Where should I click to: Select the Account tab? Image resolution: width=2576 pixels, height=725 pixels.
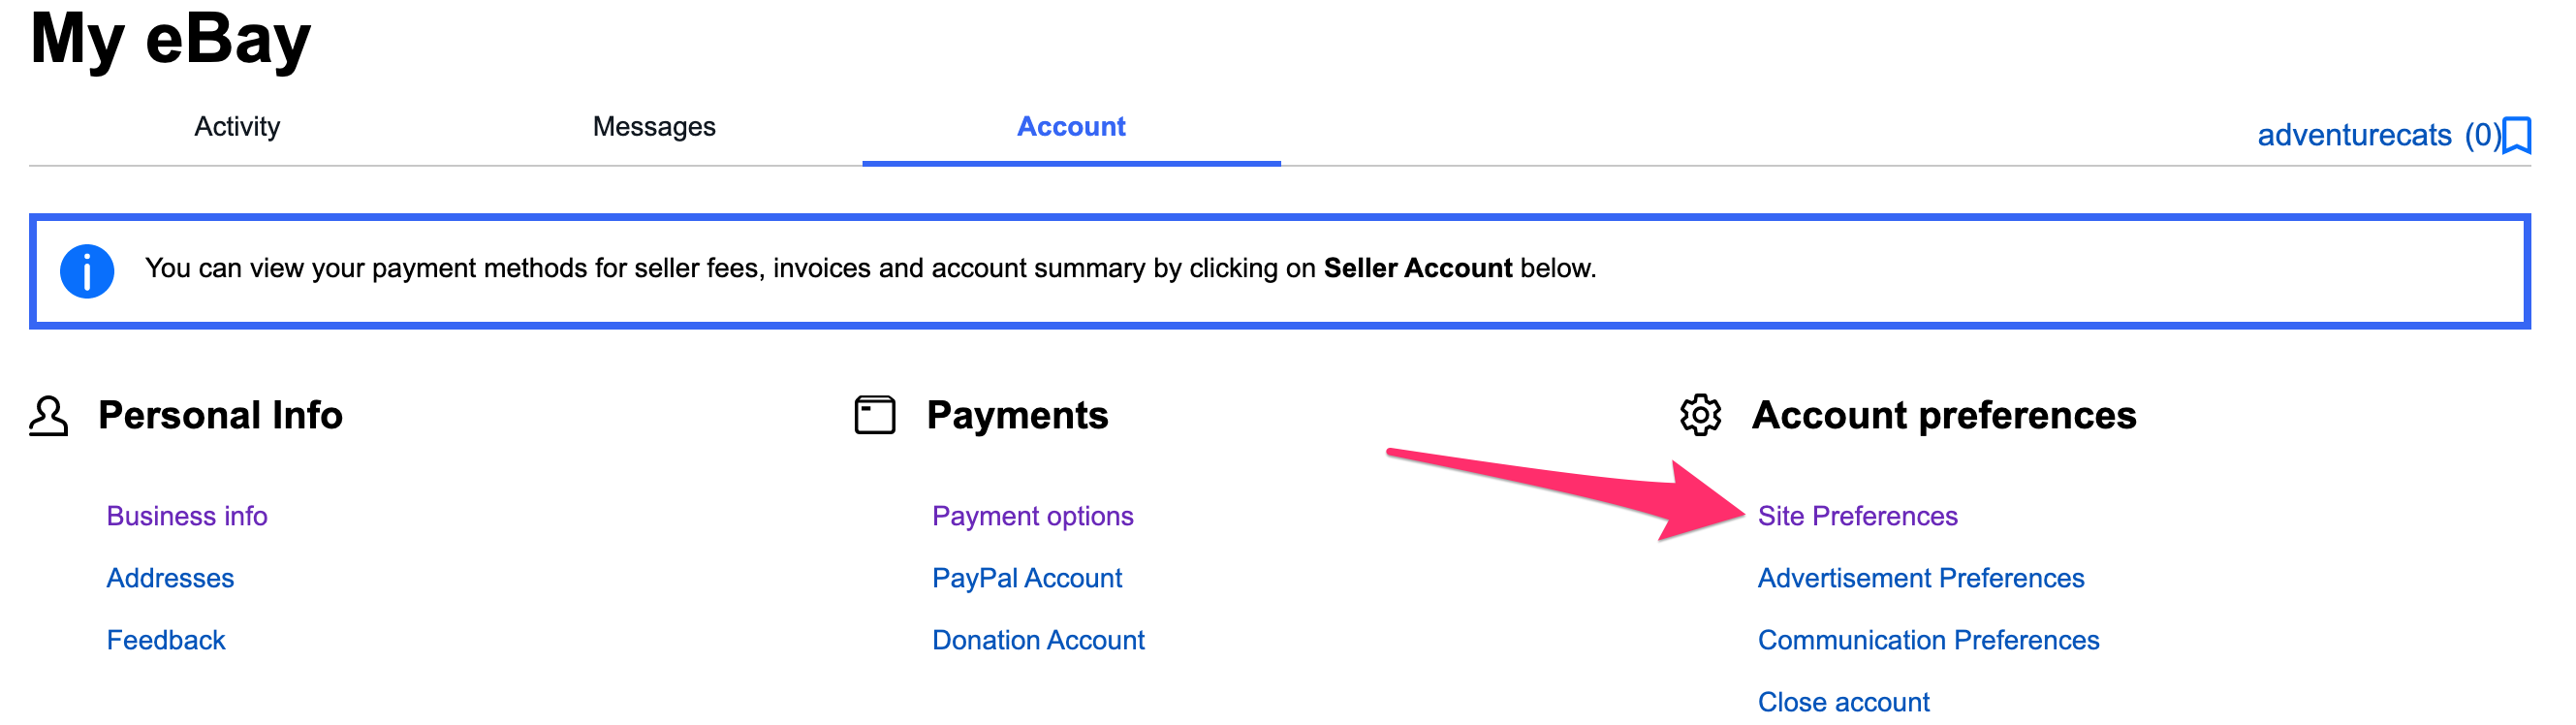[x=1071, y=127]
